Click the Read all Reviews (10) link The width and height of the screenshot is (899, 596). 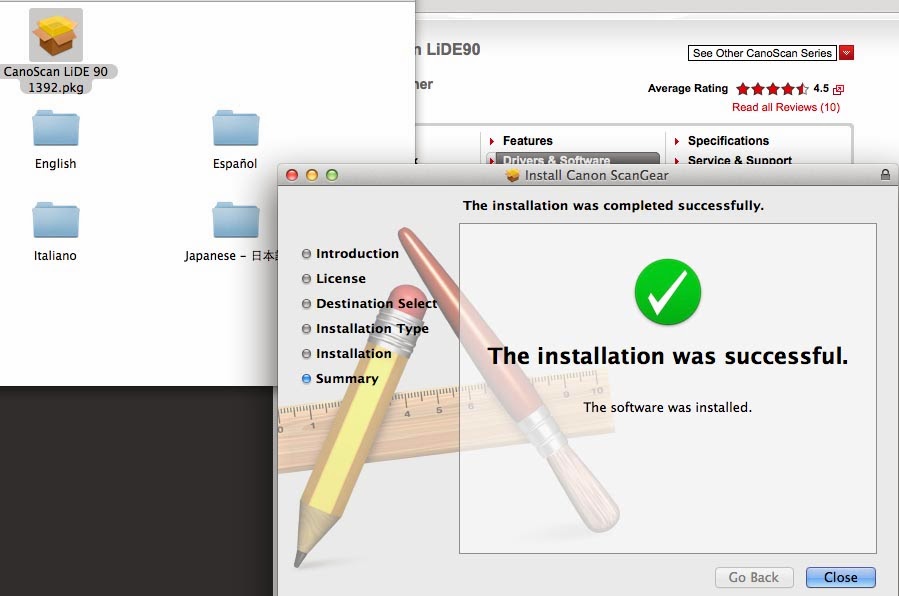tap(785, 107)
